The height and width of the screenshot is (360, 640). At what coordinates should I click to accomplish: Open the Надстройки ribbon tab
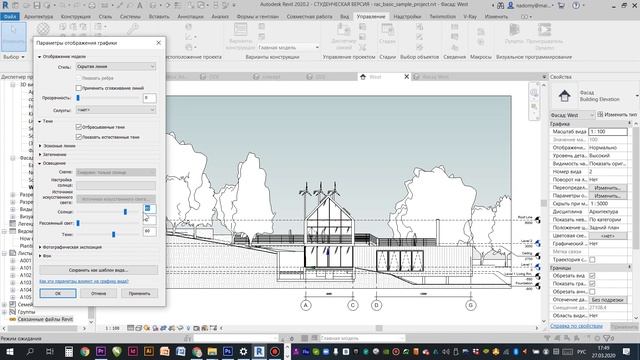point(407,17)
